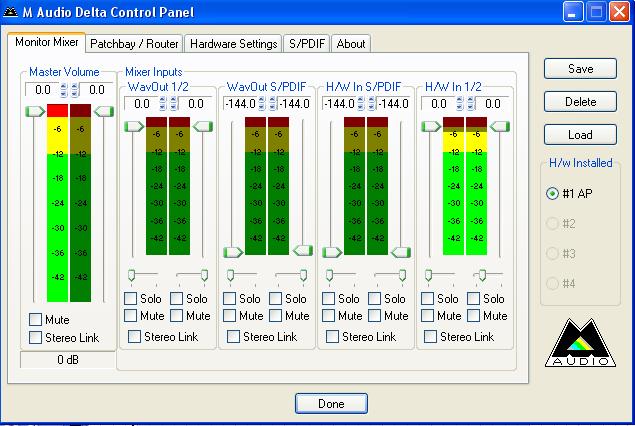Screen dimensions: 635x426
Task: Check left Mute under WavOut 1/2
Action: (130, 315)
